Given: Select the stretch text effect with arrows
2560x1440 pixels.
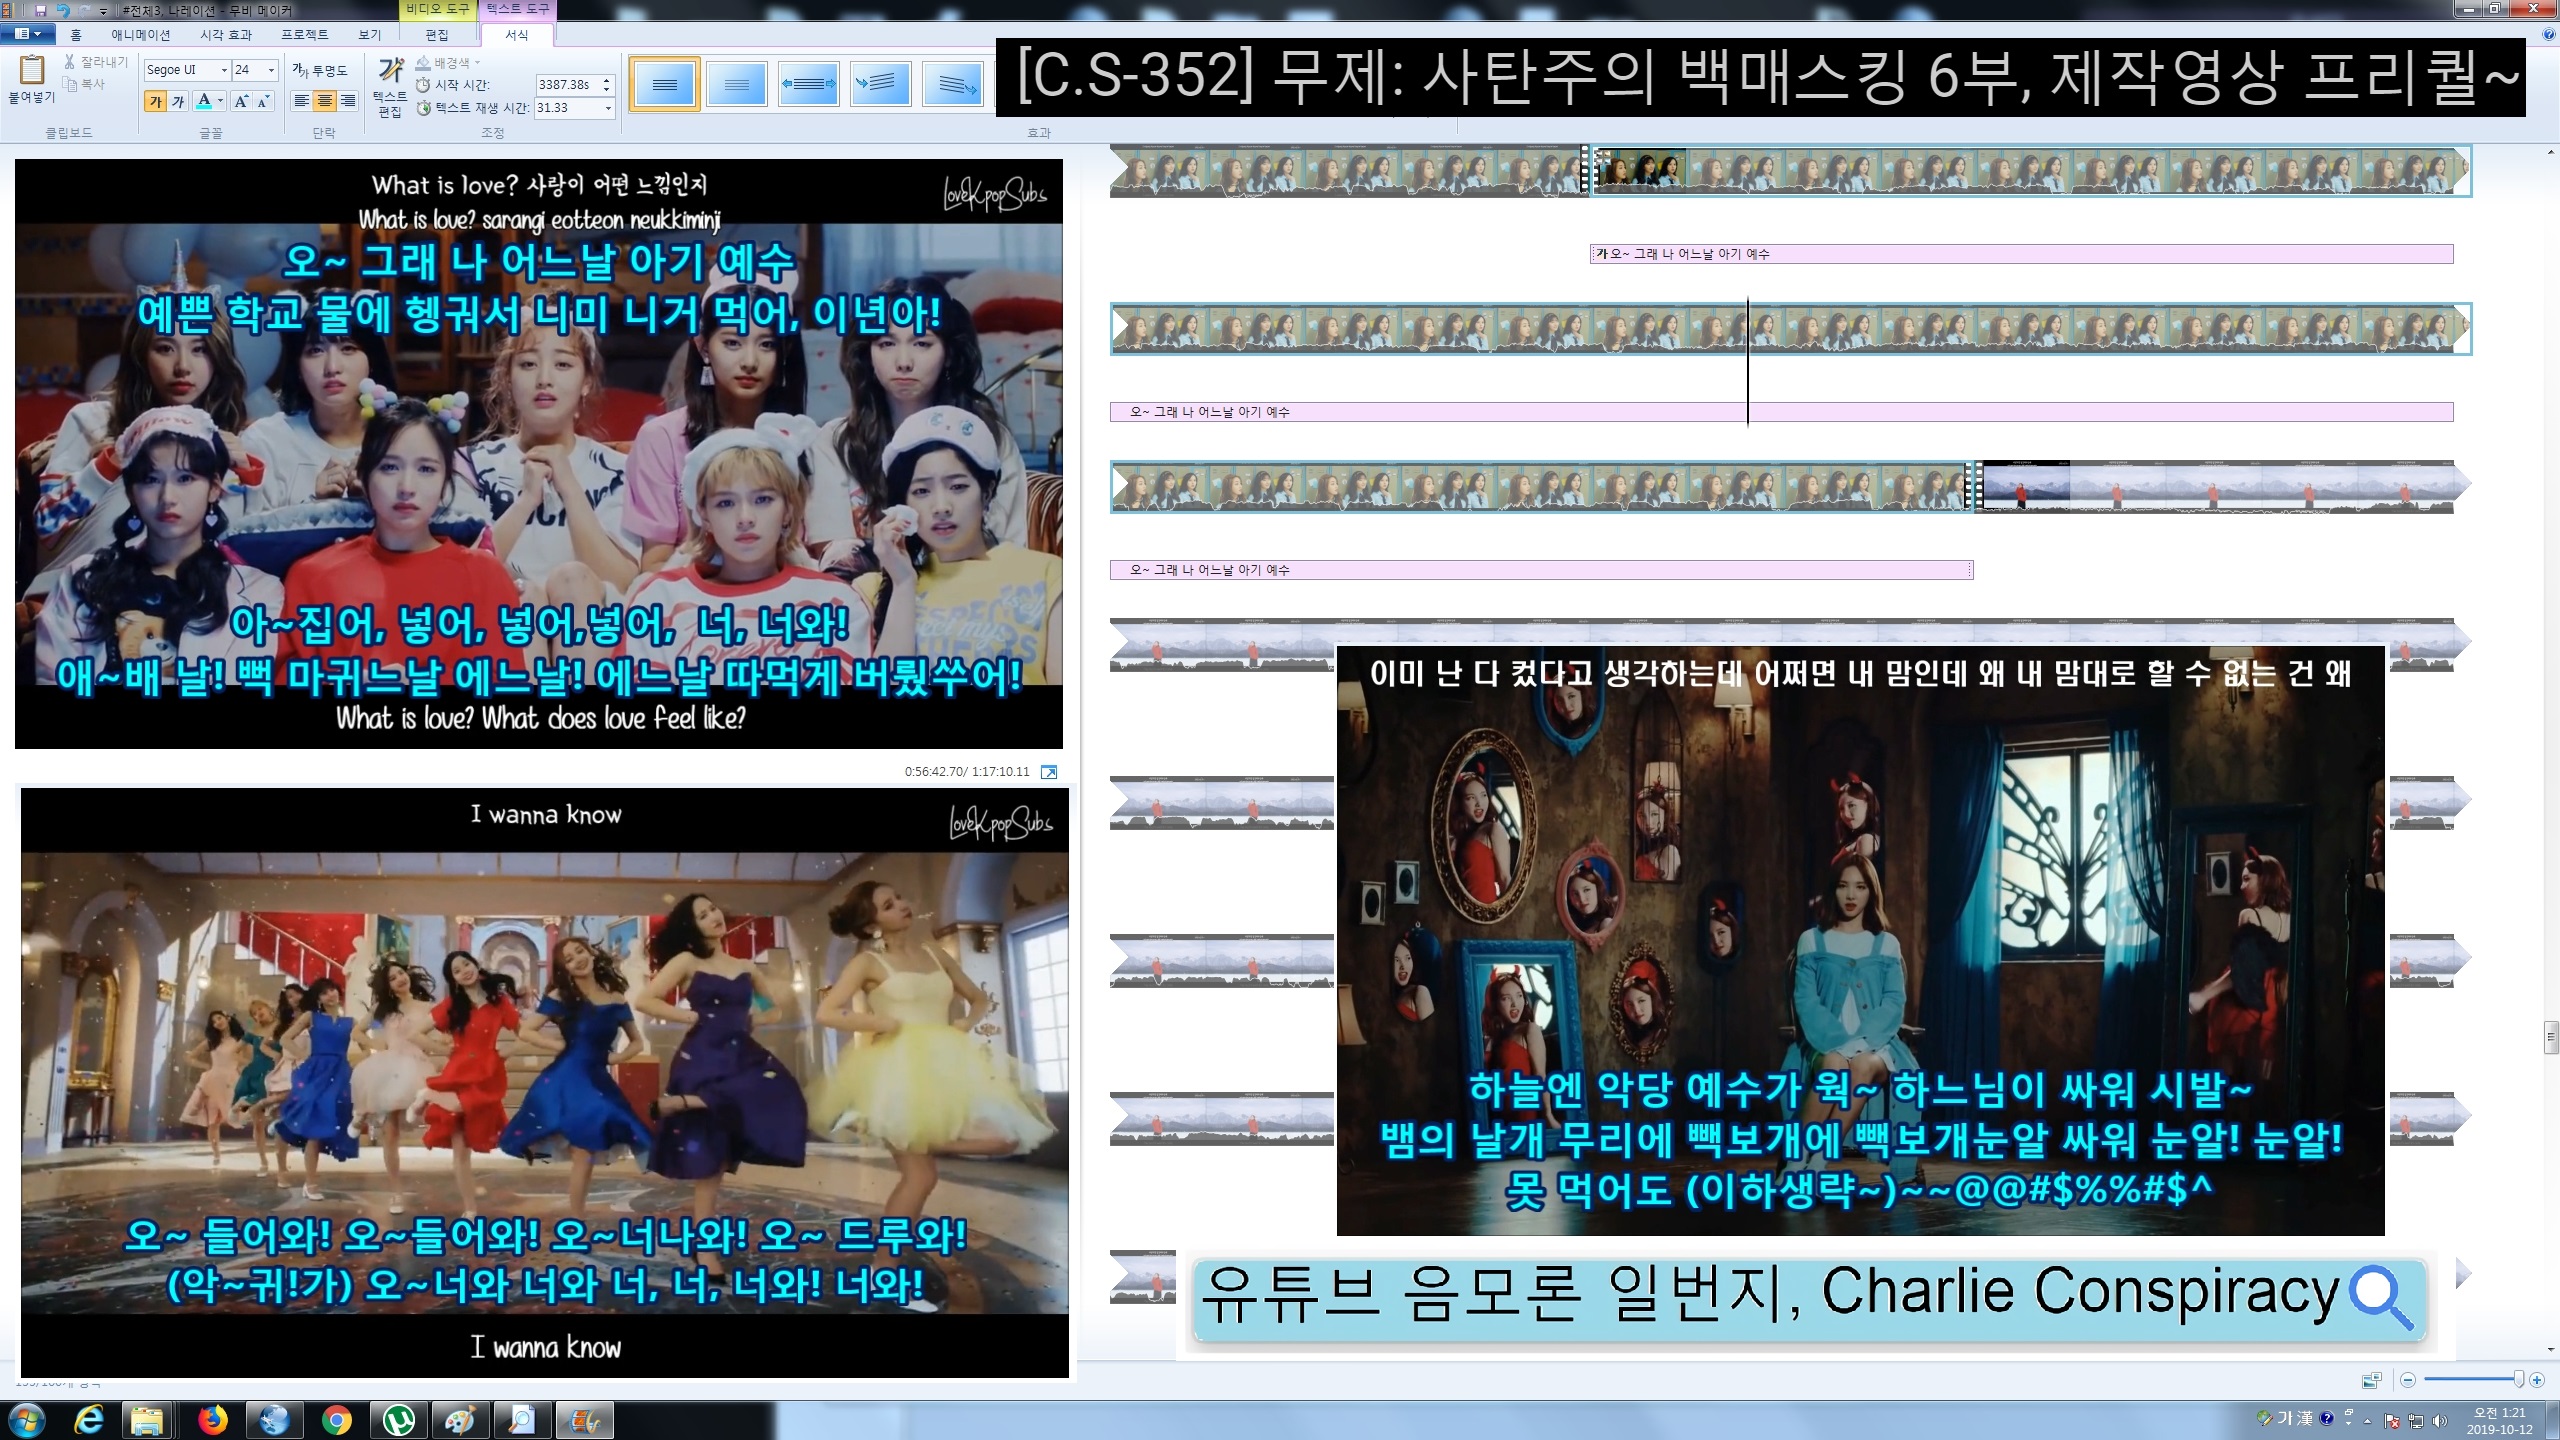Looking at the screenshot, I should pyautogui.click(x=809, y=84).
